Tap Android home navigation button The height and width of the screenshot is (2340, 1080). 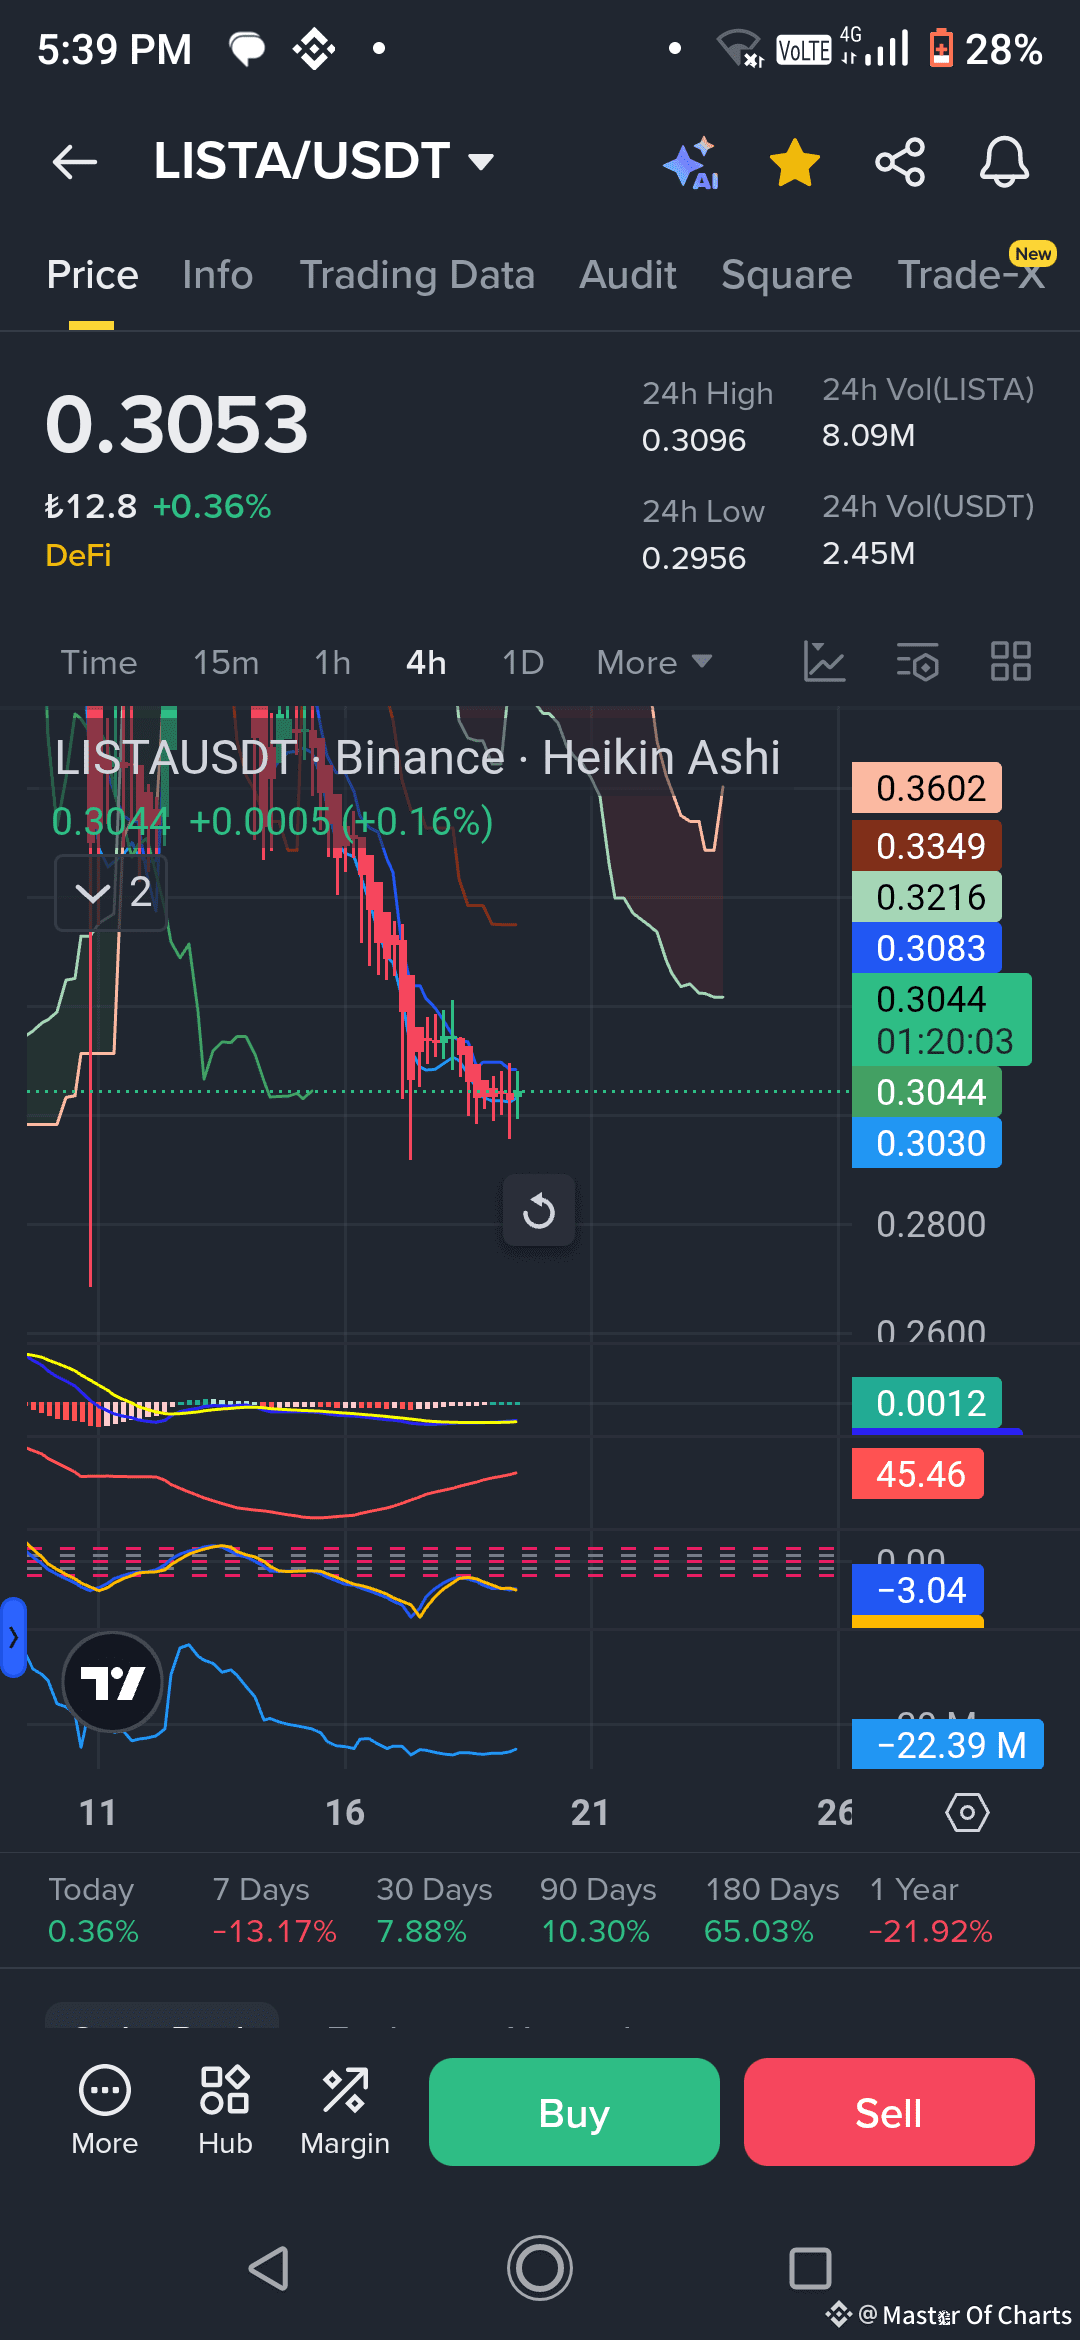point(540,2268)
